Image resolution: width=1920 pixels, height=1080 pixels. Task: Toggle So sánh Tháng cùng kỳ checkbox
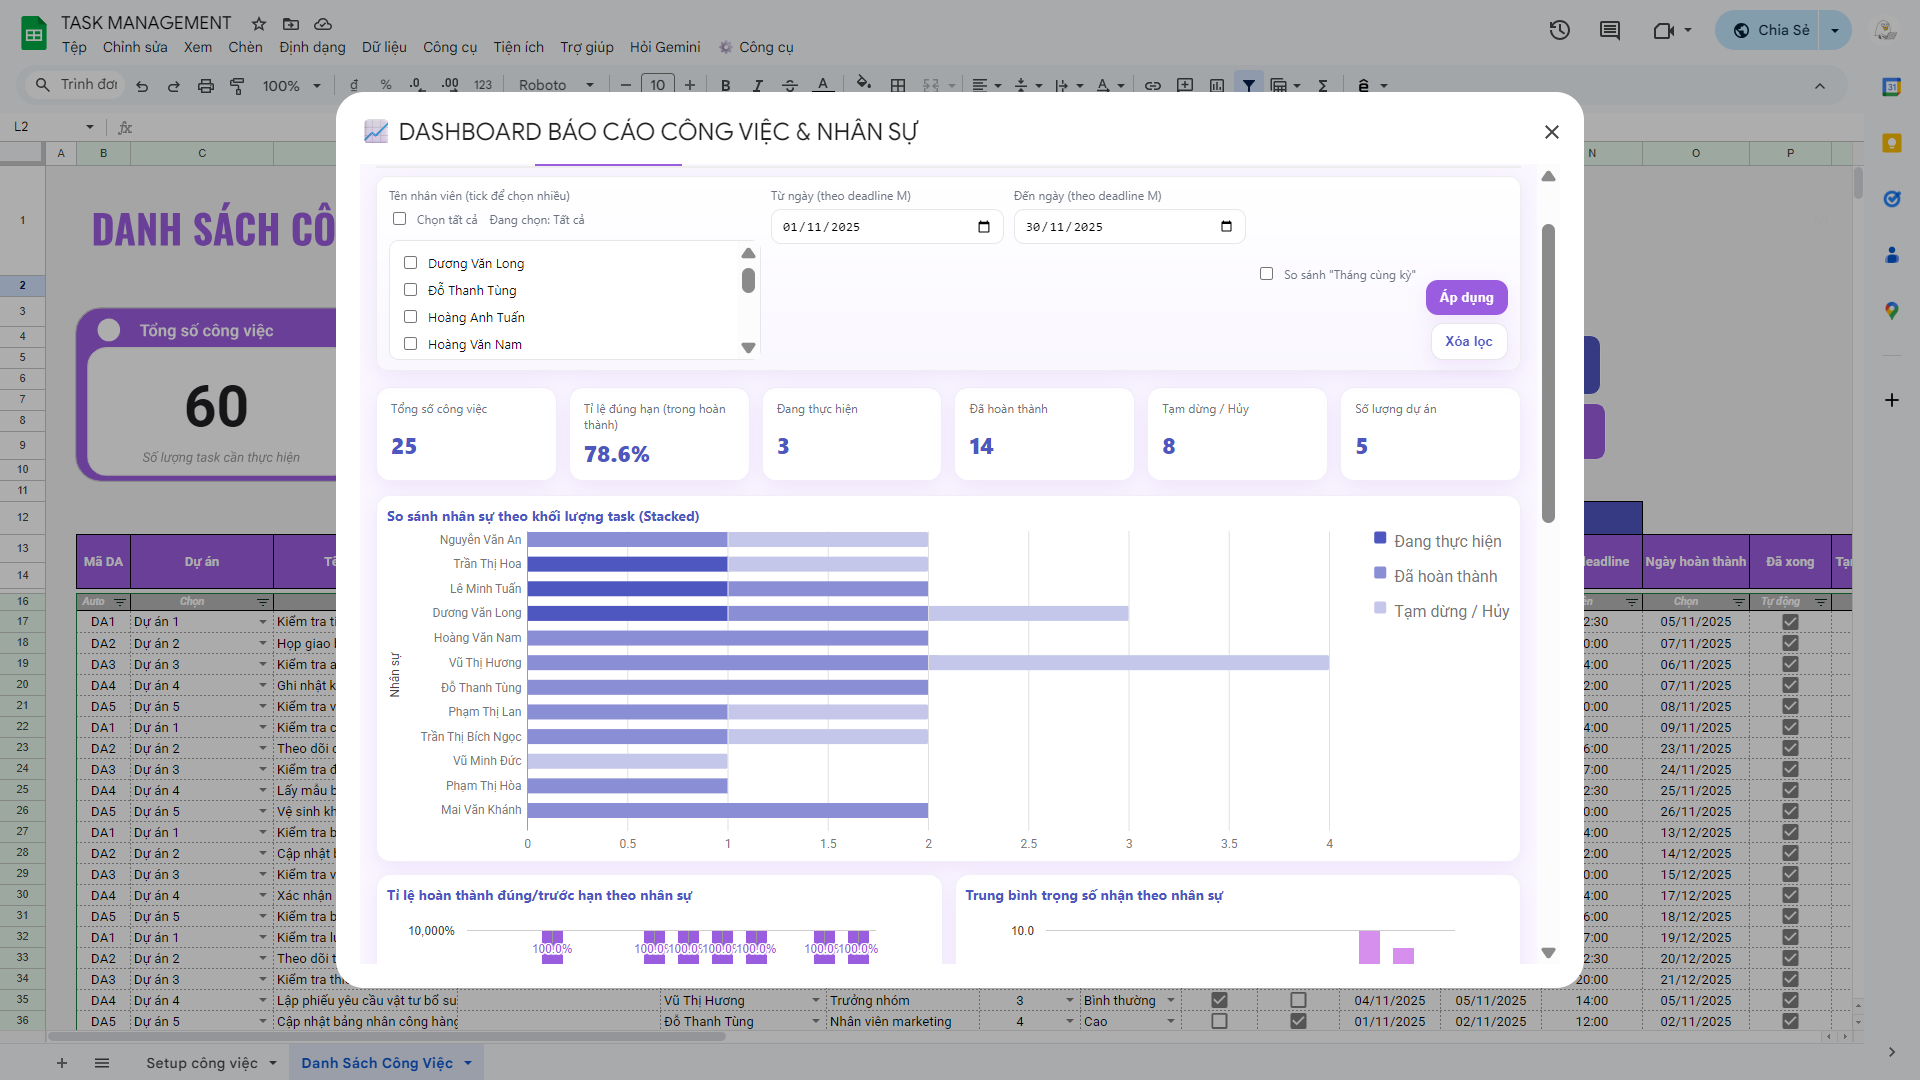coord(1266,274)
